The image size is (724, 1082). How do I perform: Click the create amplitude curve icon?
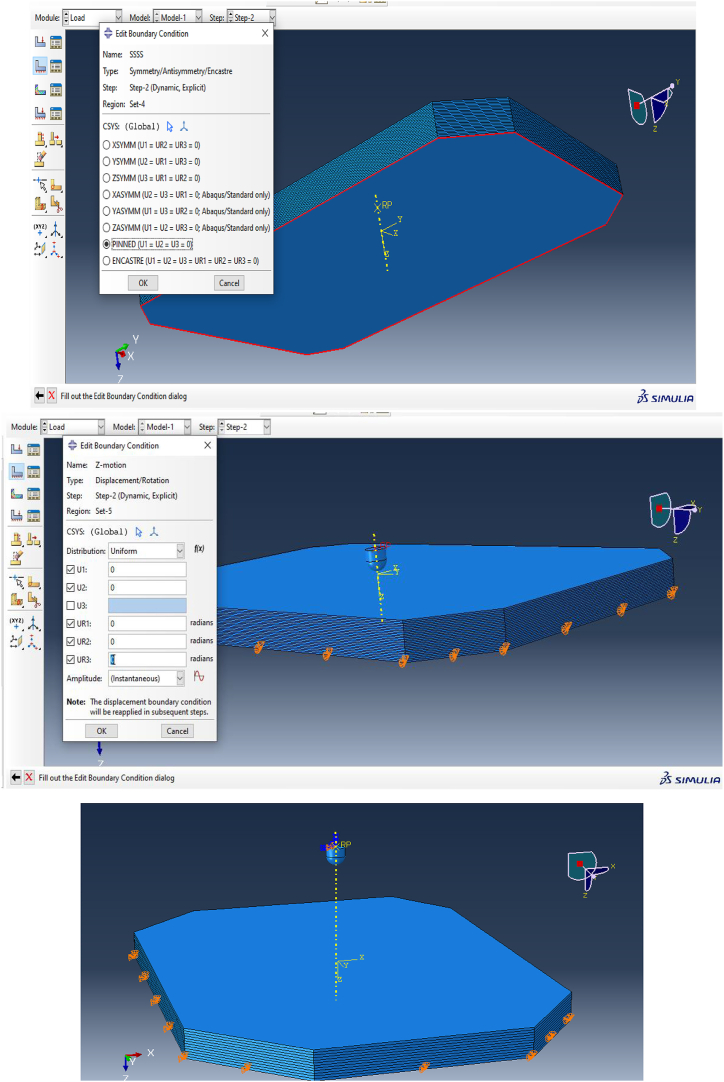[x=198, y=677]
